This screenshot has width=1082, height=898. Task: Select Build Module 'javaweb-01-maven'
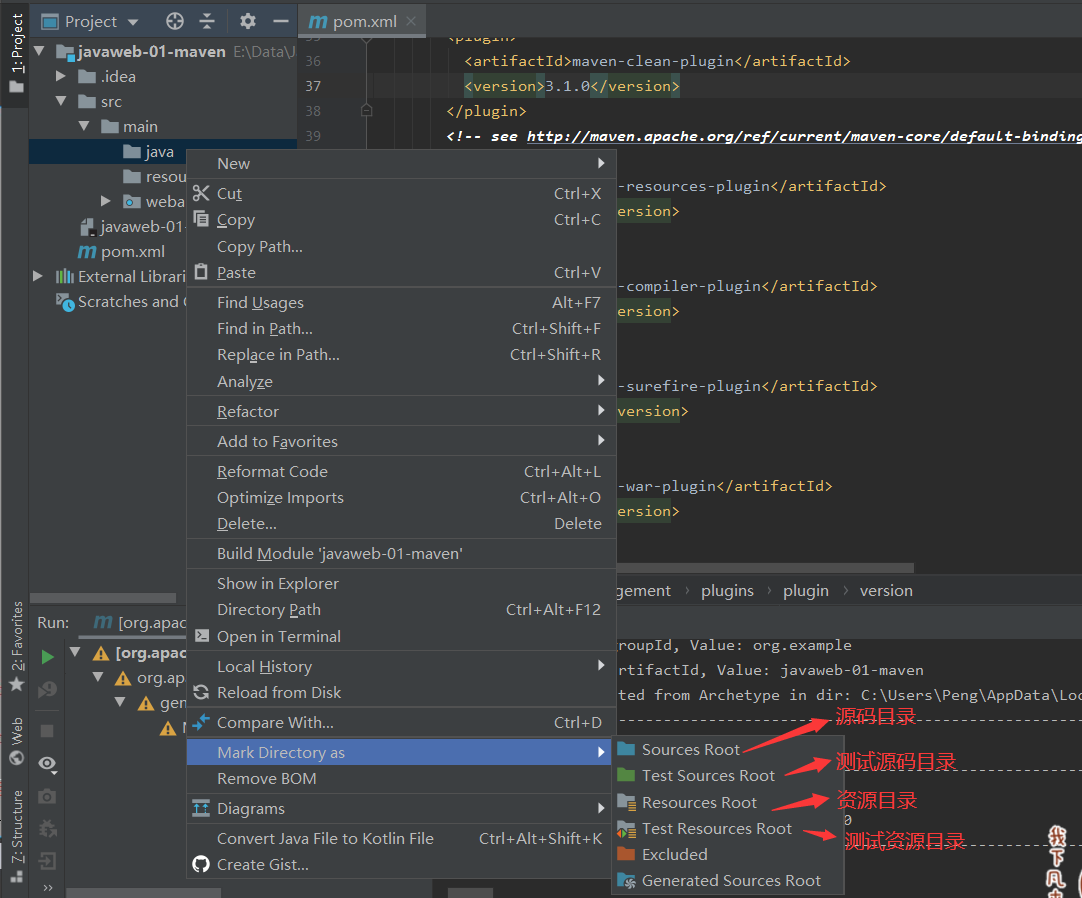[x=401, y=554]
